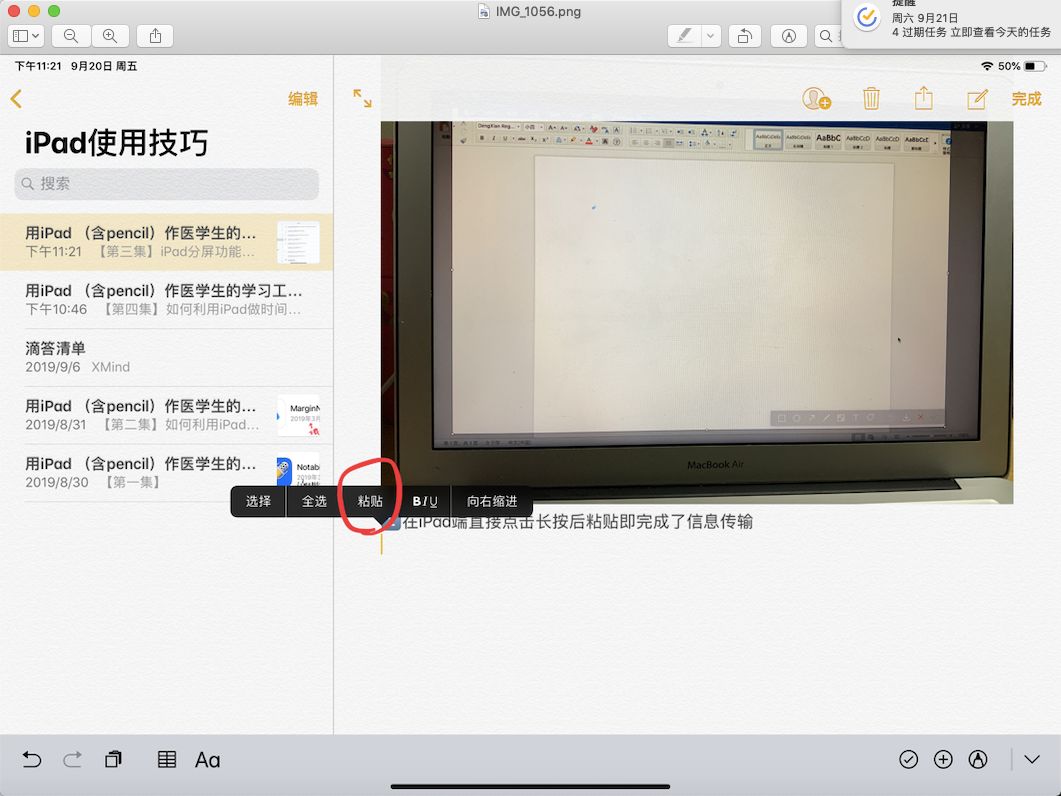Image resolution: width=1061 pixels, height=796 pixels.
Task: Go back using the yellow chevron
Action: coord(16,99)
